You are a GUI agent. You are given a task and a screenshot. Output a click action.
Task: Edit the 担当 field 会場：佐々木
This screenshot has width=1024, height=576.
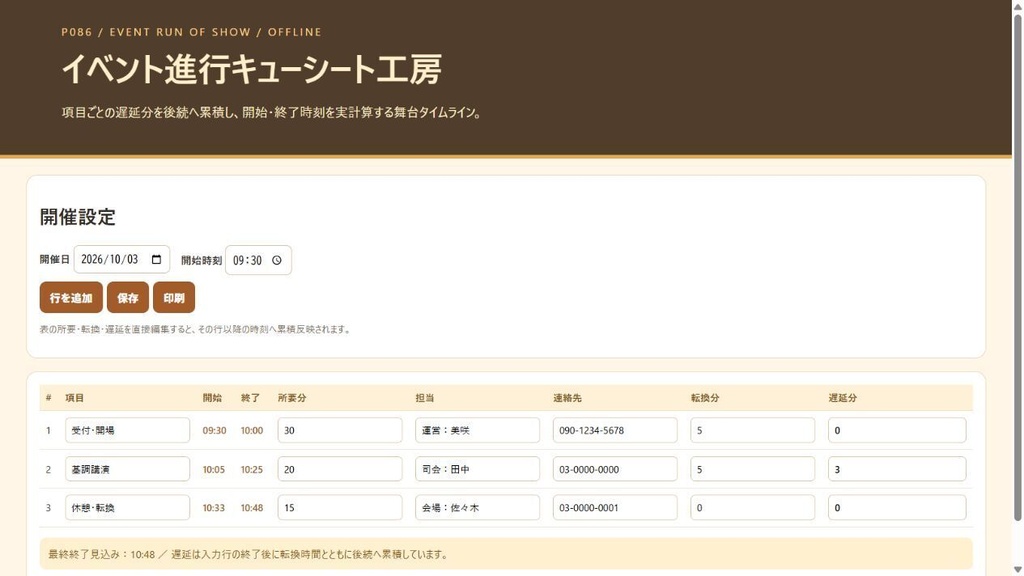coord(477,507)
